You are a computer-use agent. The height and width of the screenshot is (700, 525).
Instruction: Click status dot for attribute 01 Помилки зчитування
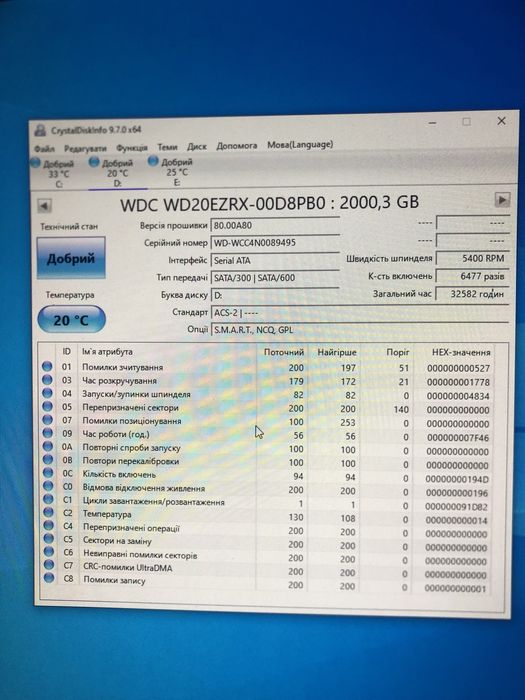click(47, 367)
